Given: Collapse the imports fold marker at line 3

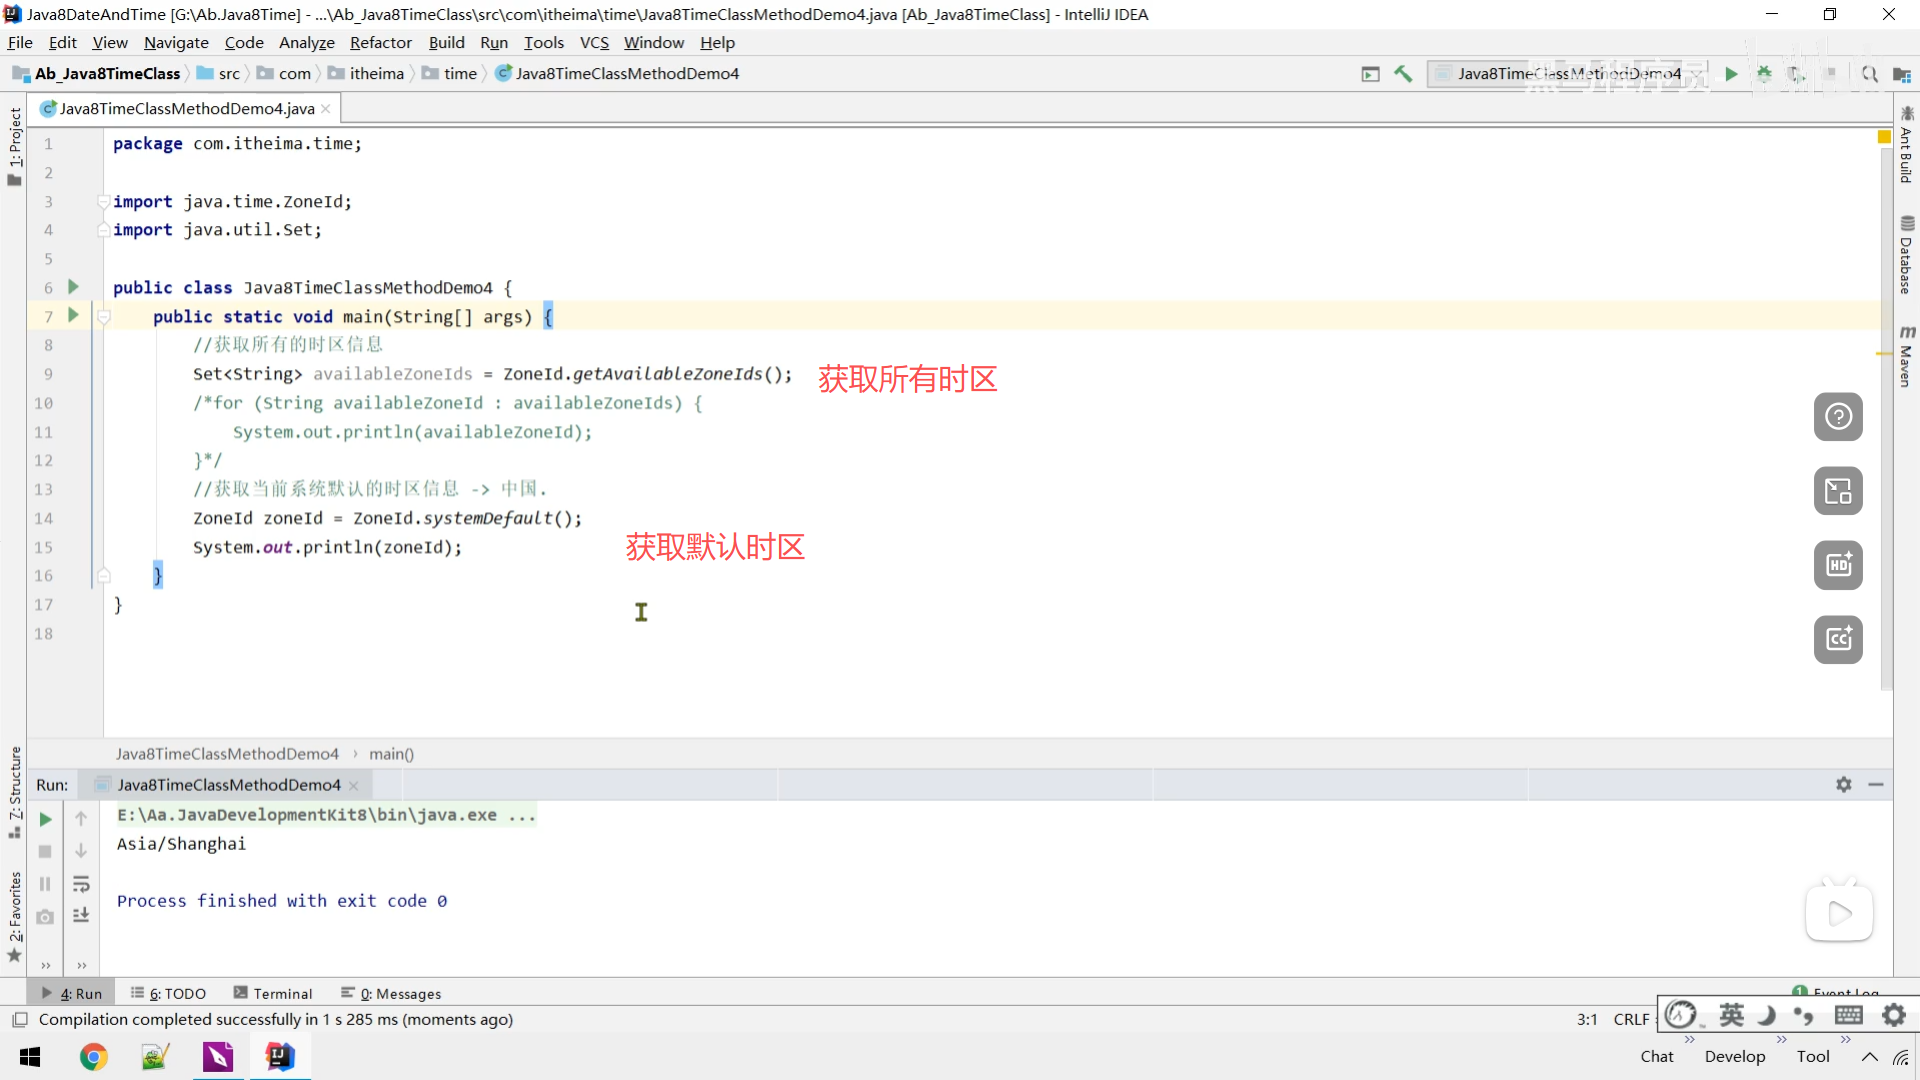Looking at the screenshot, I should [103, 202].
